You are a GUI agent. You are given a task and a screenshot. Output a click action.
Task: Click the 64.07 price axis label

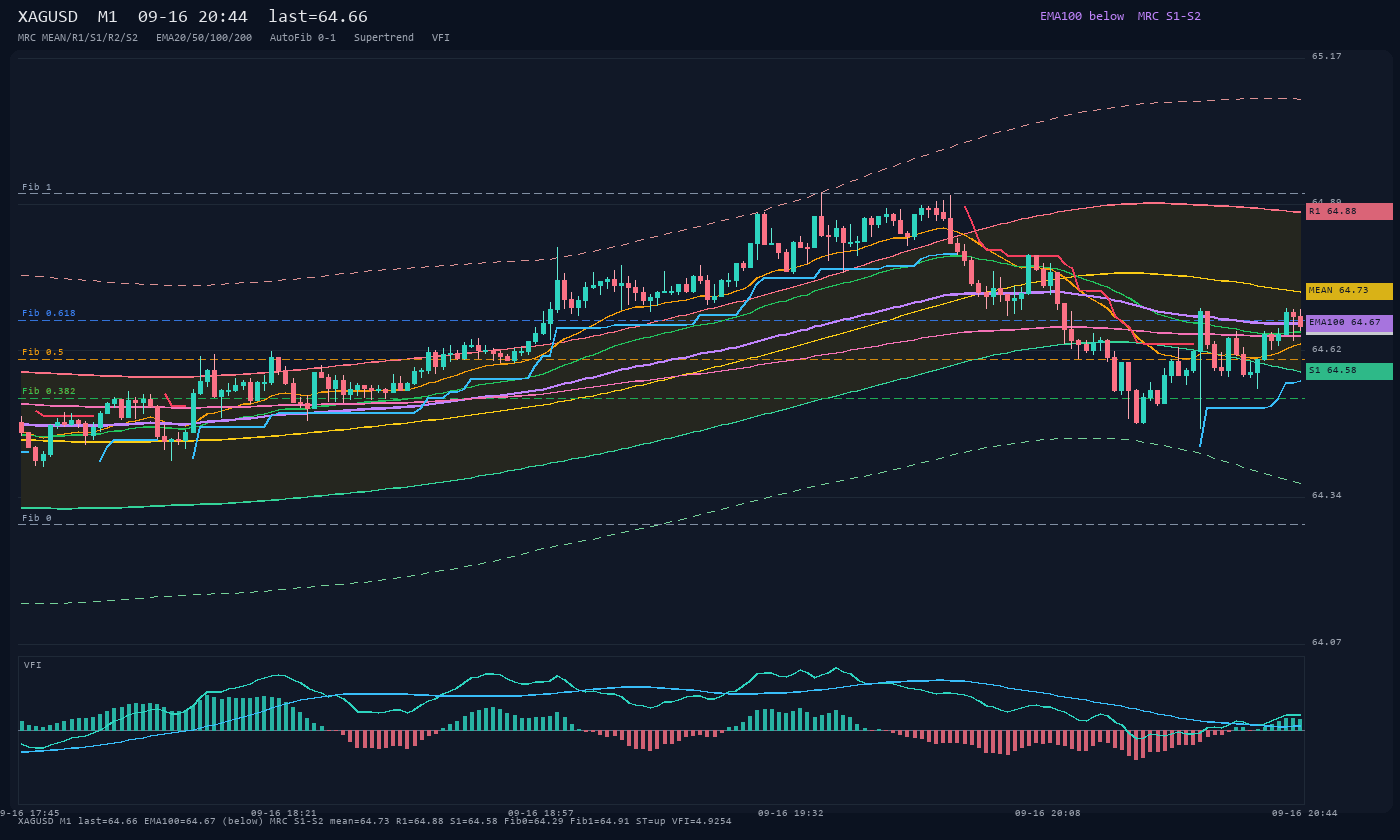[1327, 642]
